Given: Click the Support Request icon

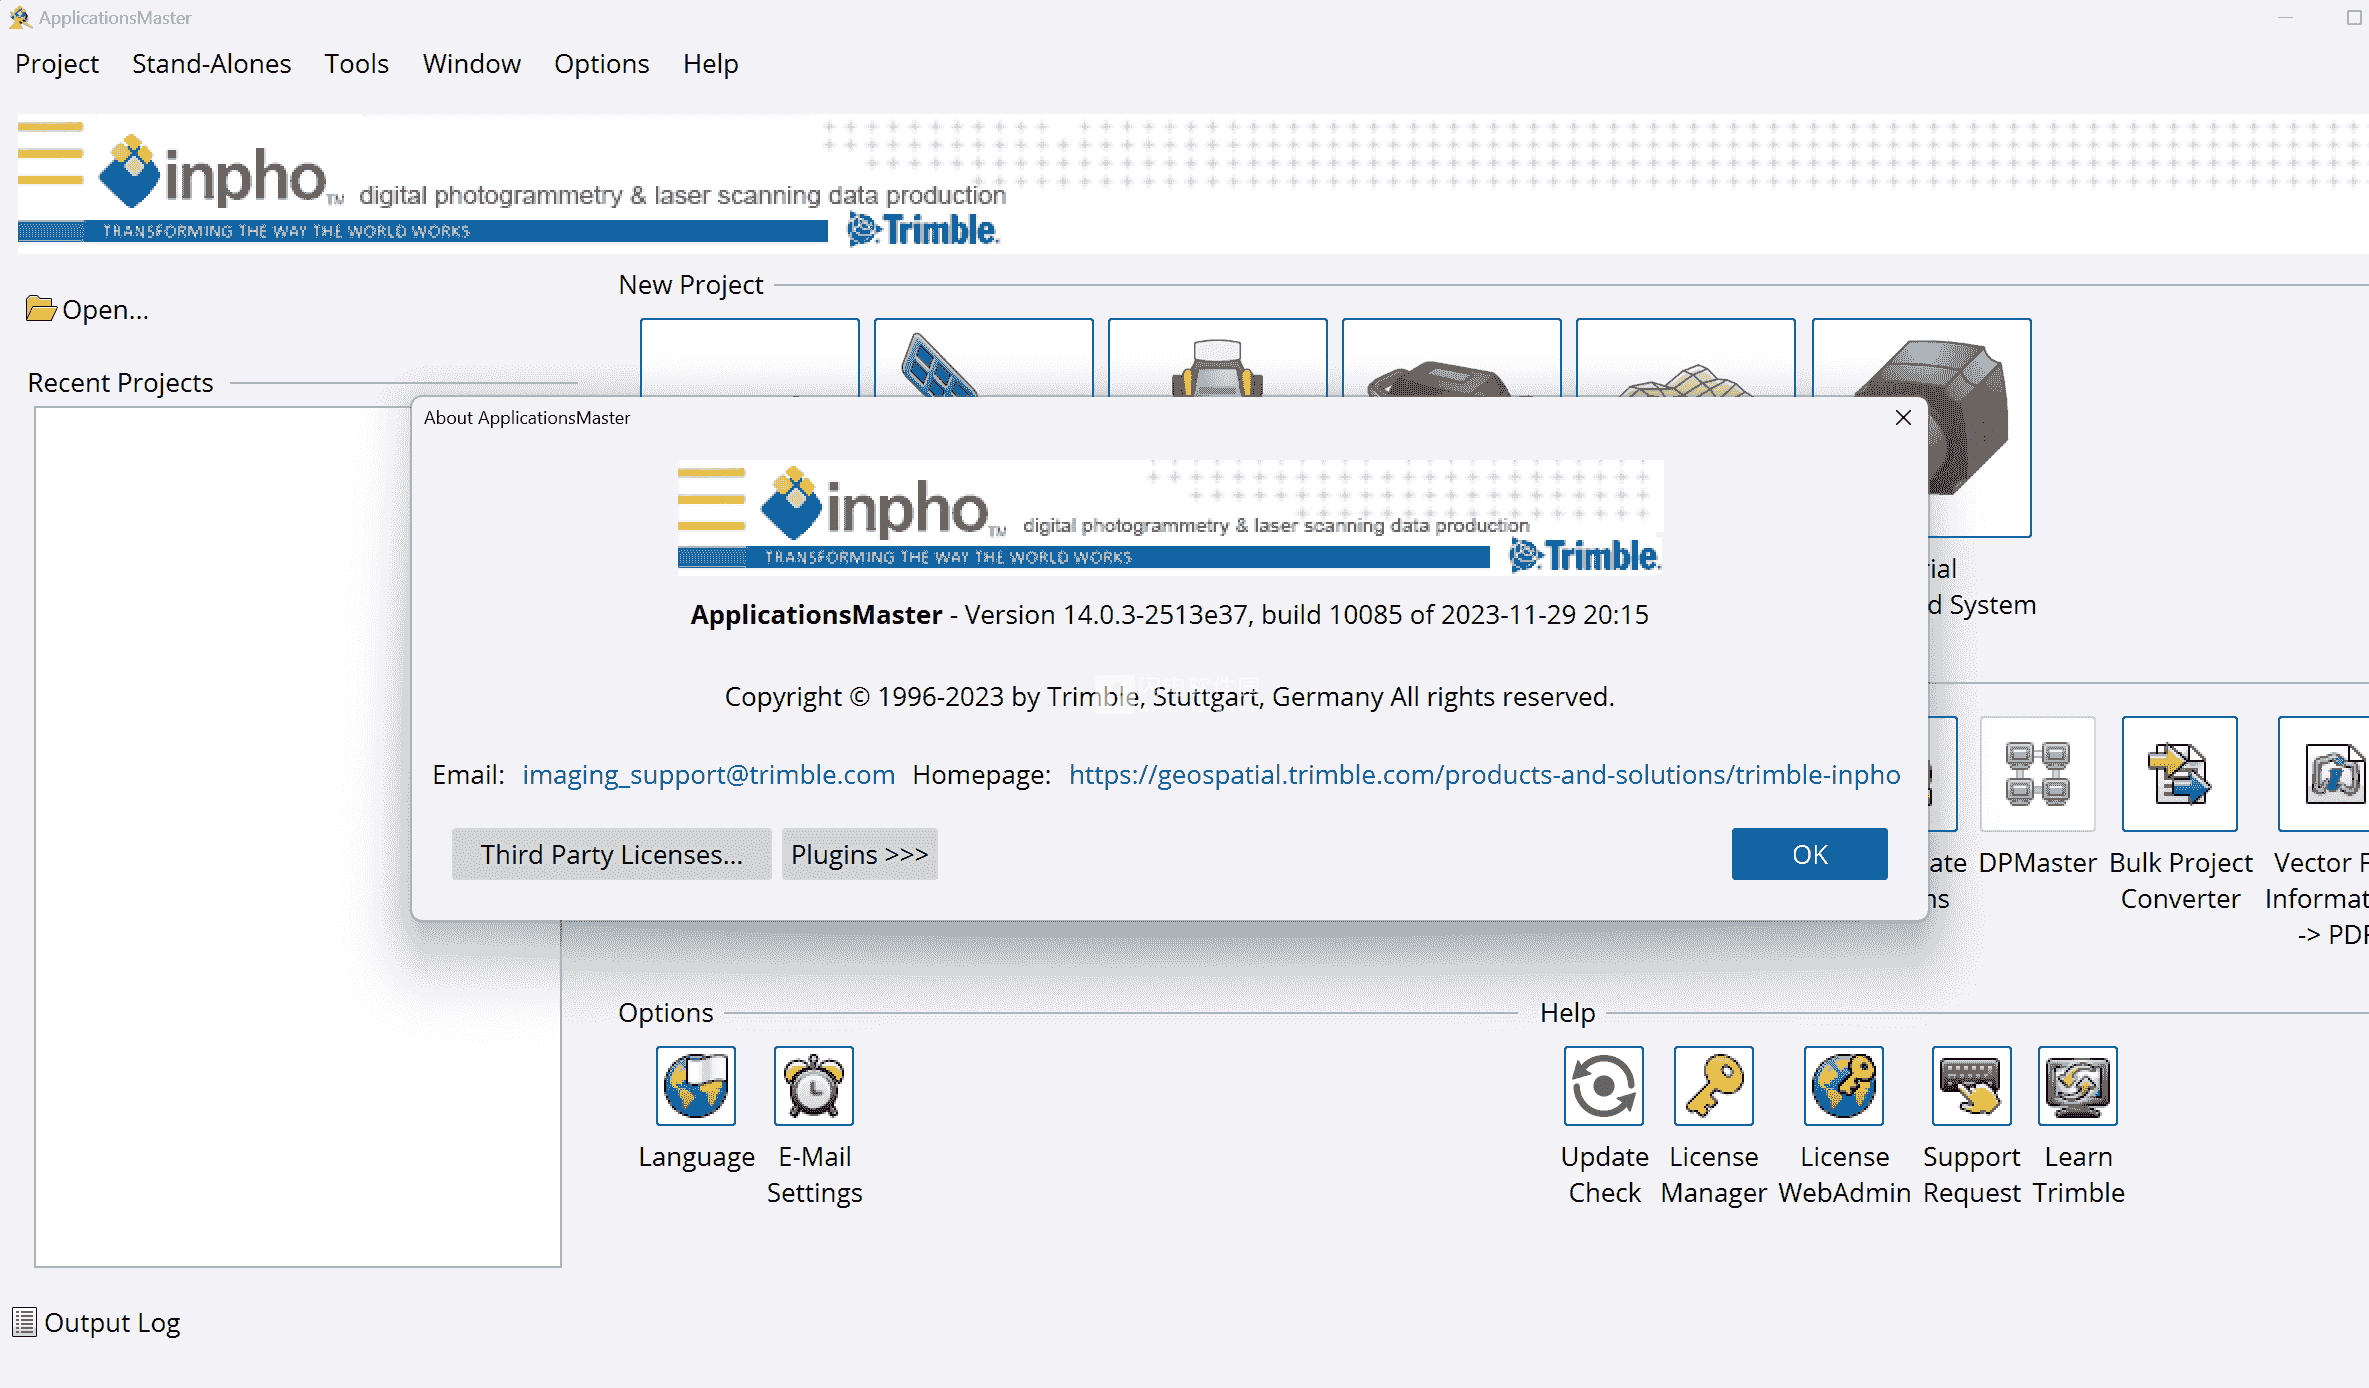Looking at the screenshot, I should (1971, 1085).
